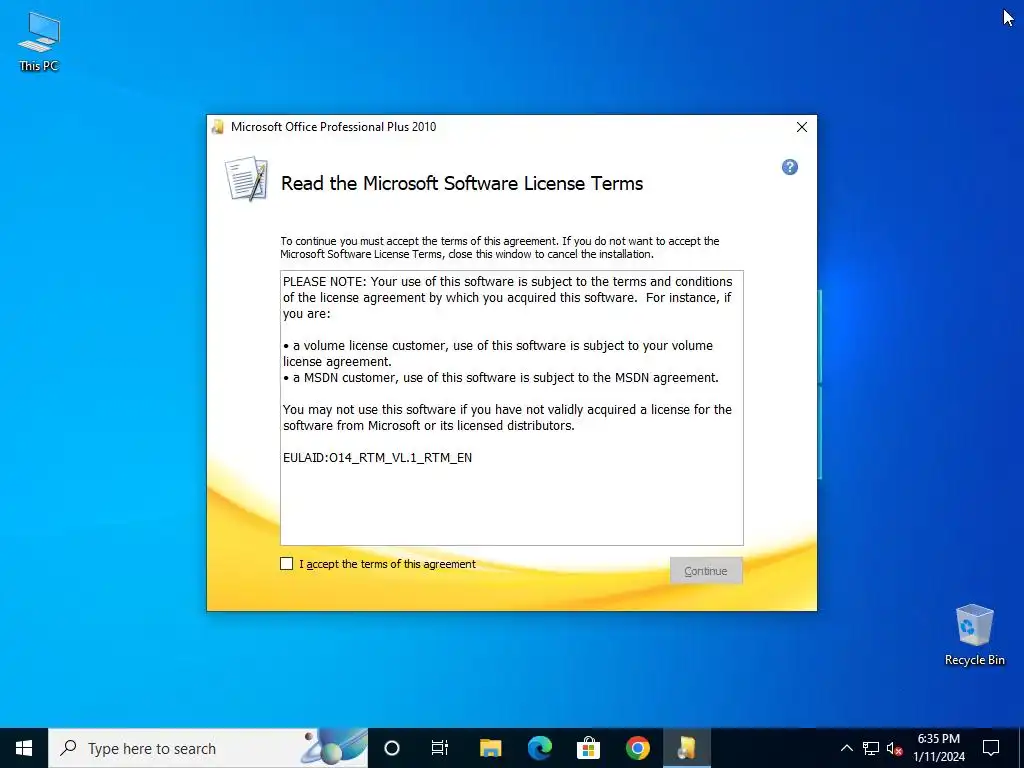This screenshot has height=768, width=1024.
Task: Click the 'Type here to search' taskbar box
Action: coord(208,748)
